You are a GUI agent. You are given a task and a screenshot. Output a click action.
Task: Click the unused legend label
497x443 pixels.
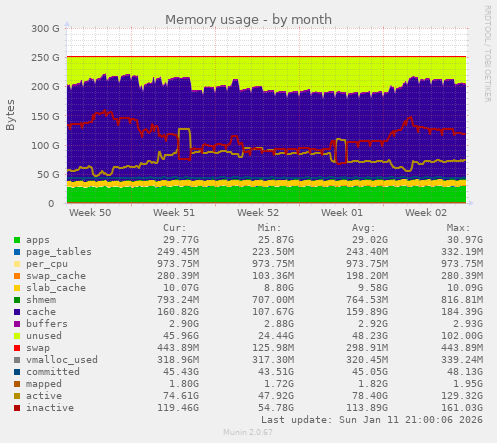point(44,336)
